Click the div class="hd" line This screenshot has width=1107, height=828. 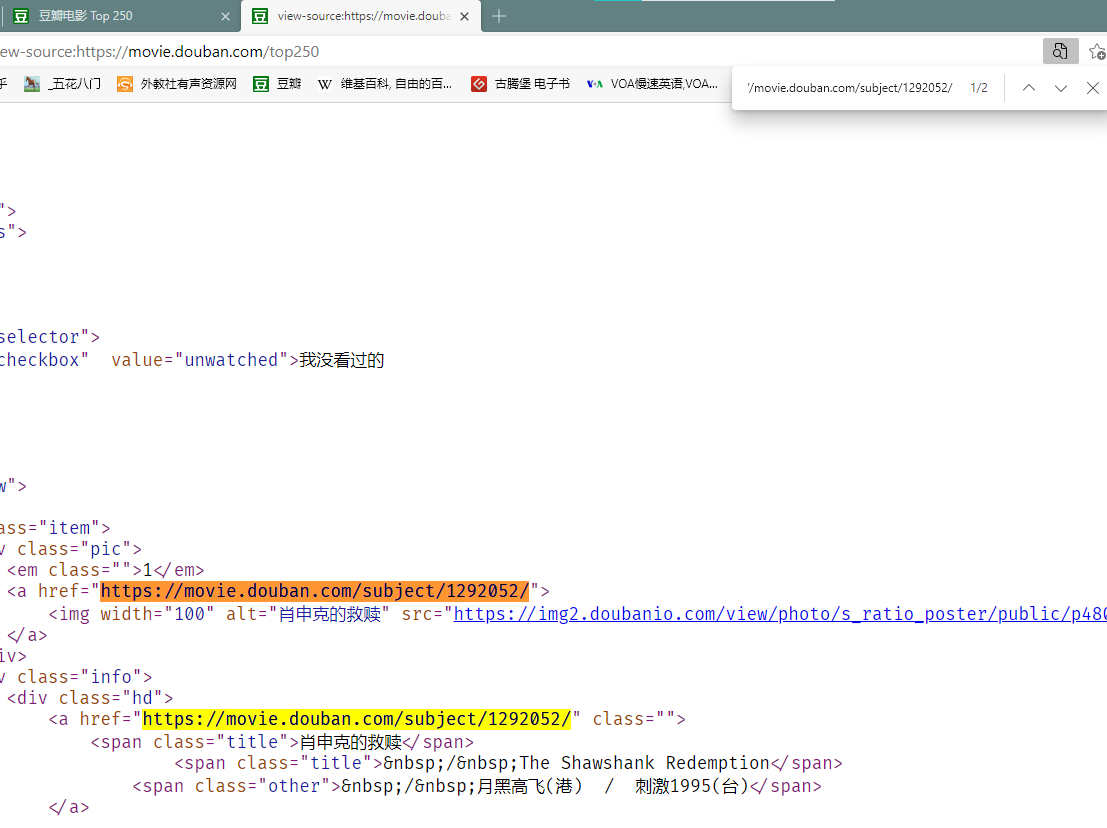tap(90, 697)
